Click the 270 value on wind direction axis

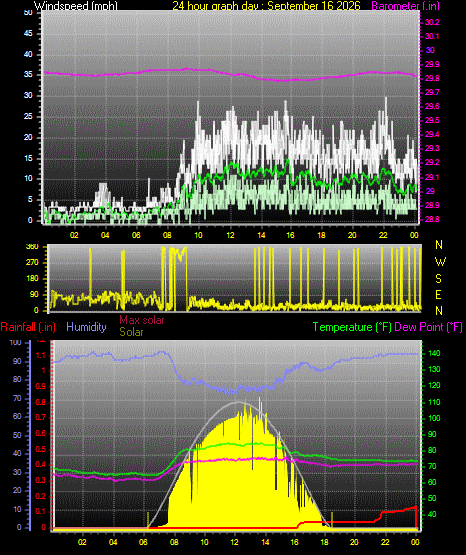32,263
